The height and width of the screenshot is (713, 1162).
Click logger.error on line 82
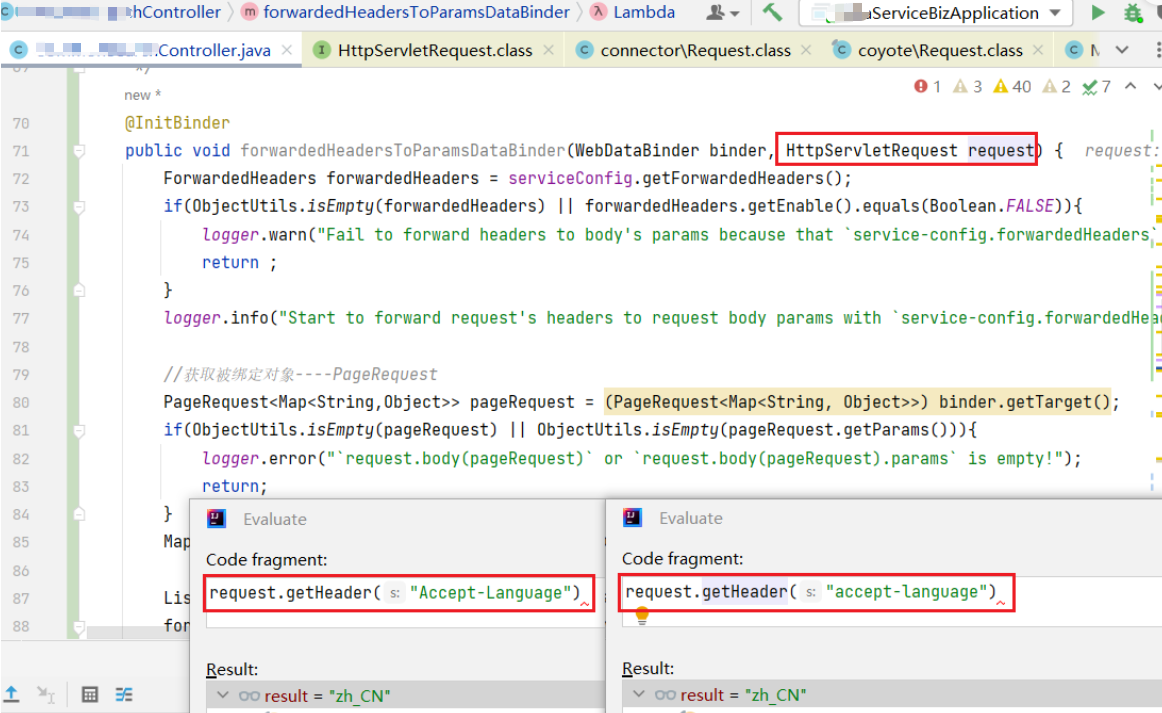point(259,459)
